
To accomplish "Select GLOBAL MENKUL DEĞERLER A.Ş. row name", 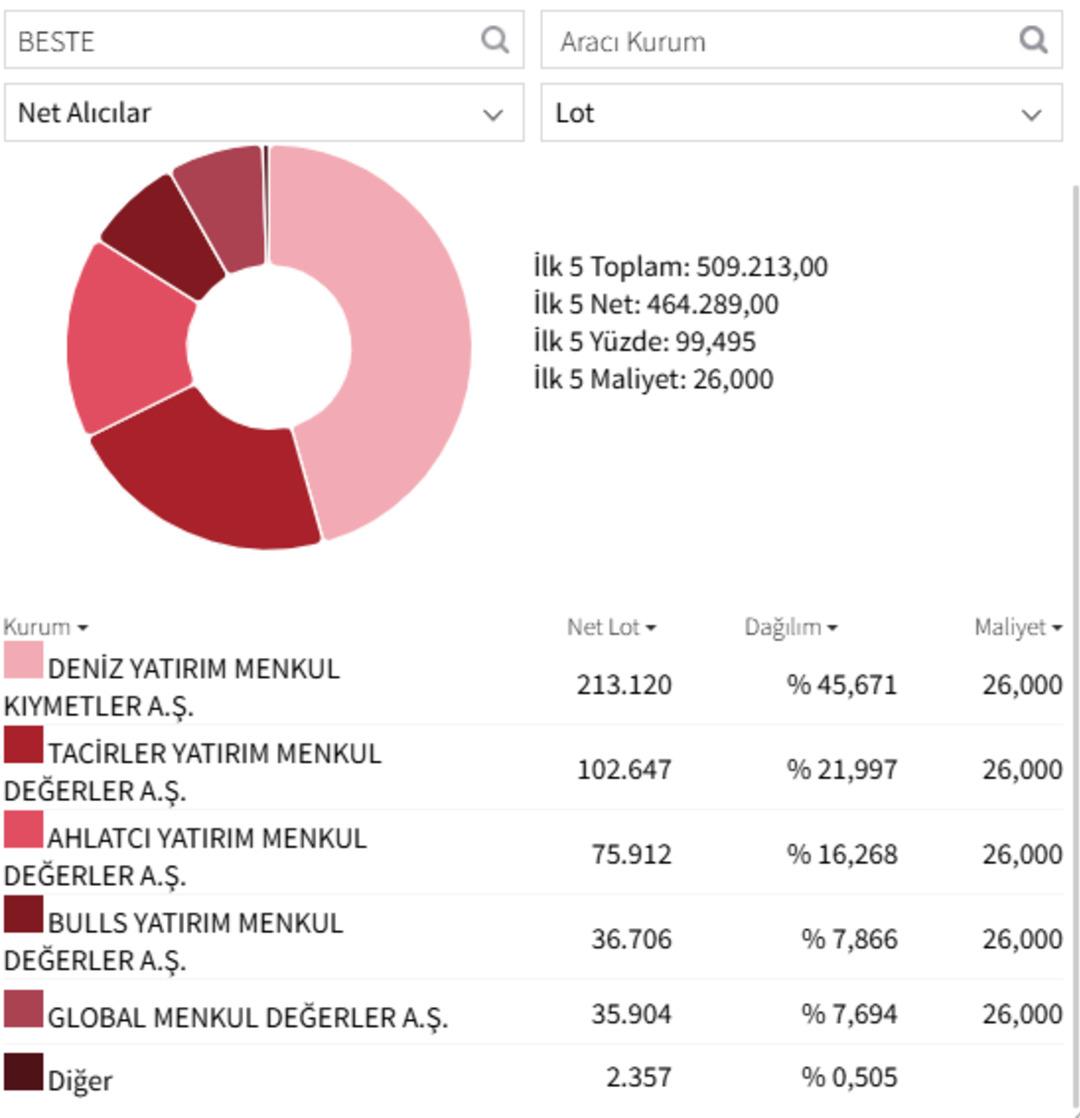I will [247, 1017].
